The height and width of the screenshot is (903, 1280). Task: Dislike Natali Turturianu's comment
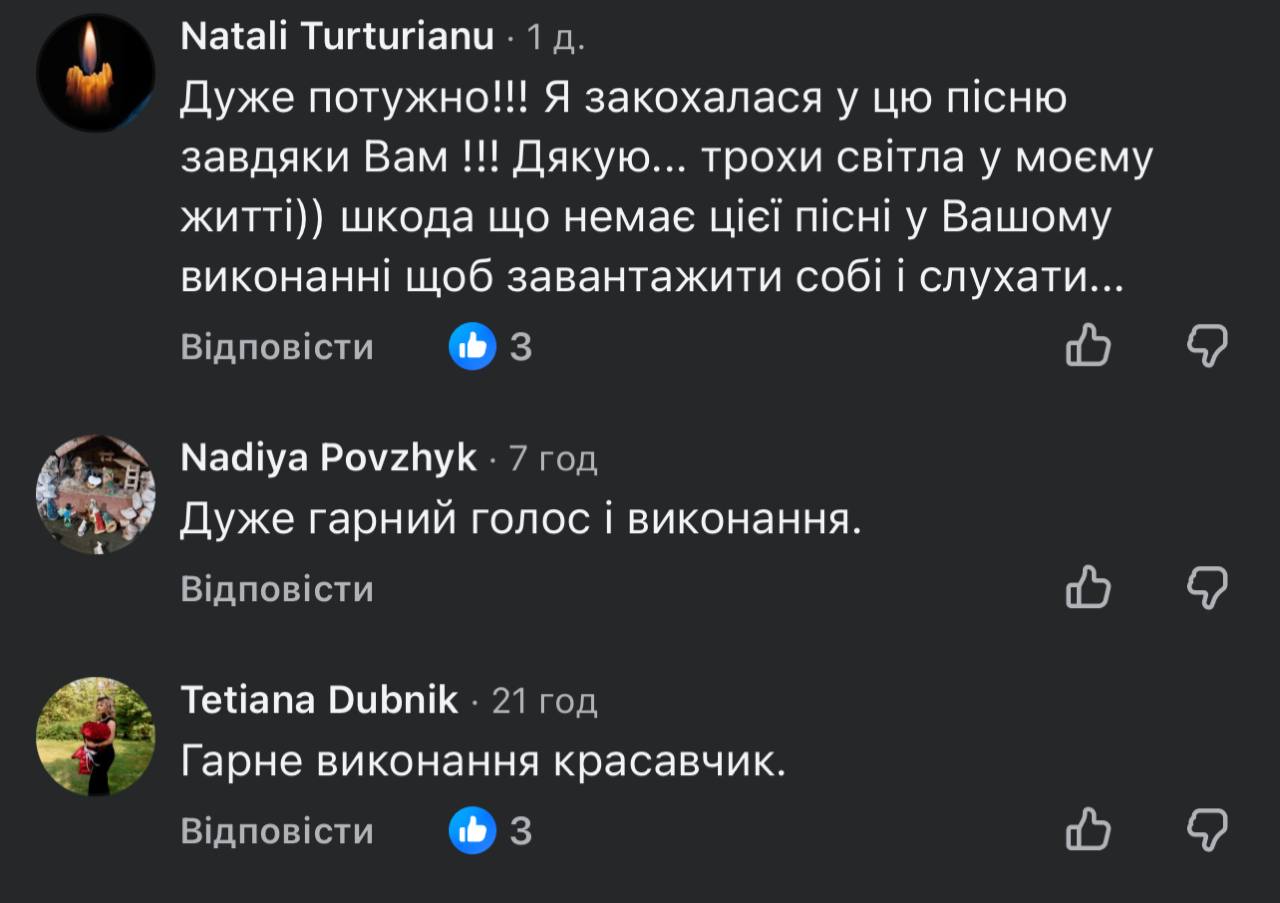[1207, 347]
